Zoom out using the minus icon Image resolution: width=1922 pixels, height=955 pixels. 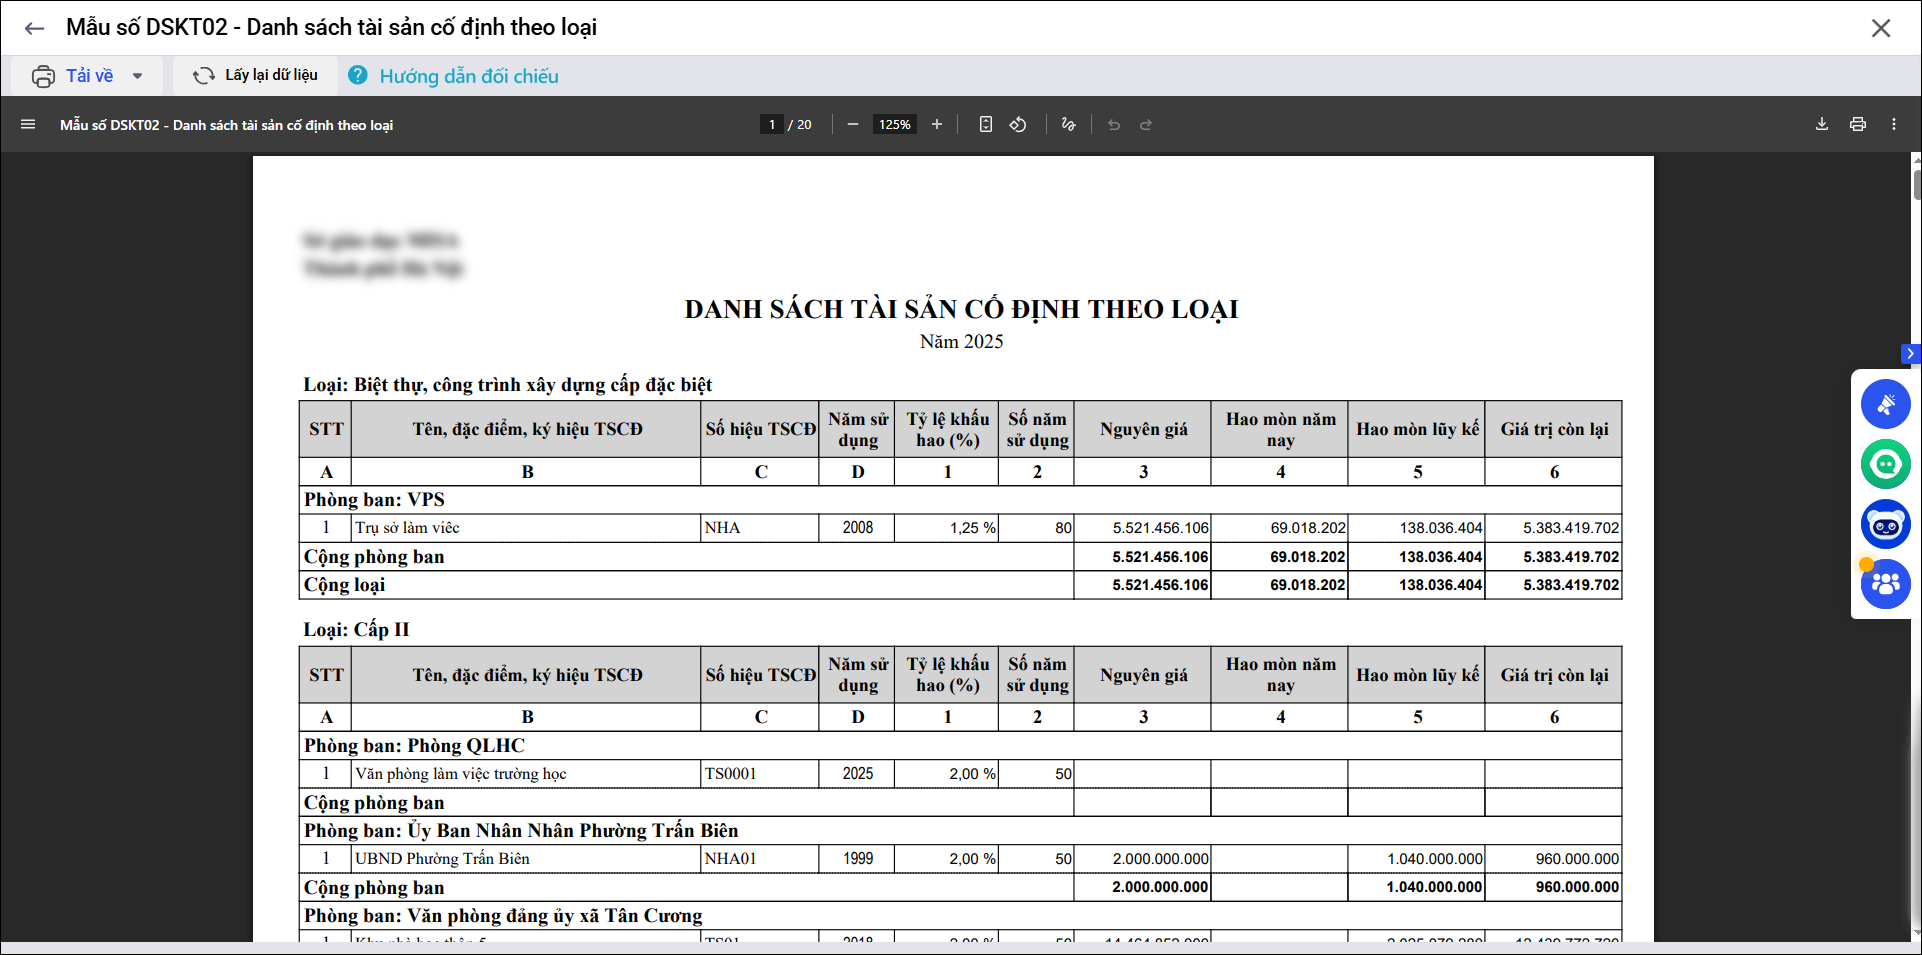pyautogui.click(x=852, y=125)
